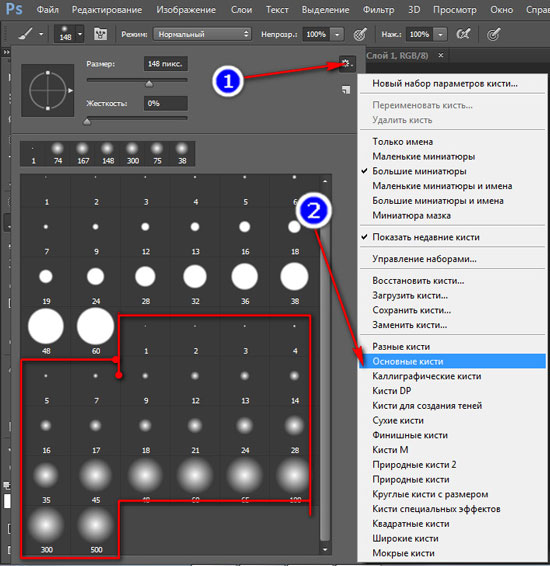Click the Размер size slider handle
Viewport: 550px width, 566px height.
tap(149, 84)
